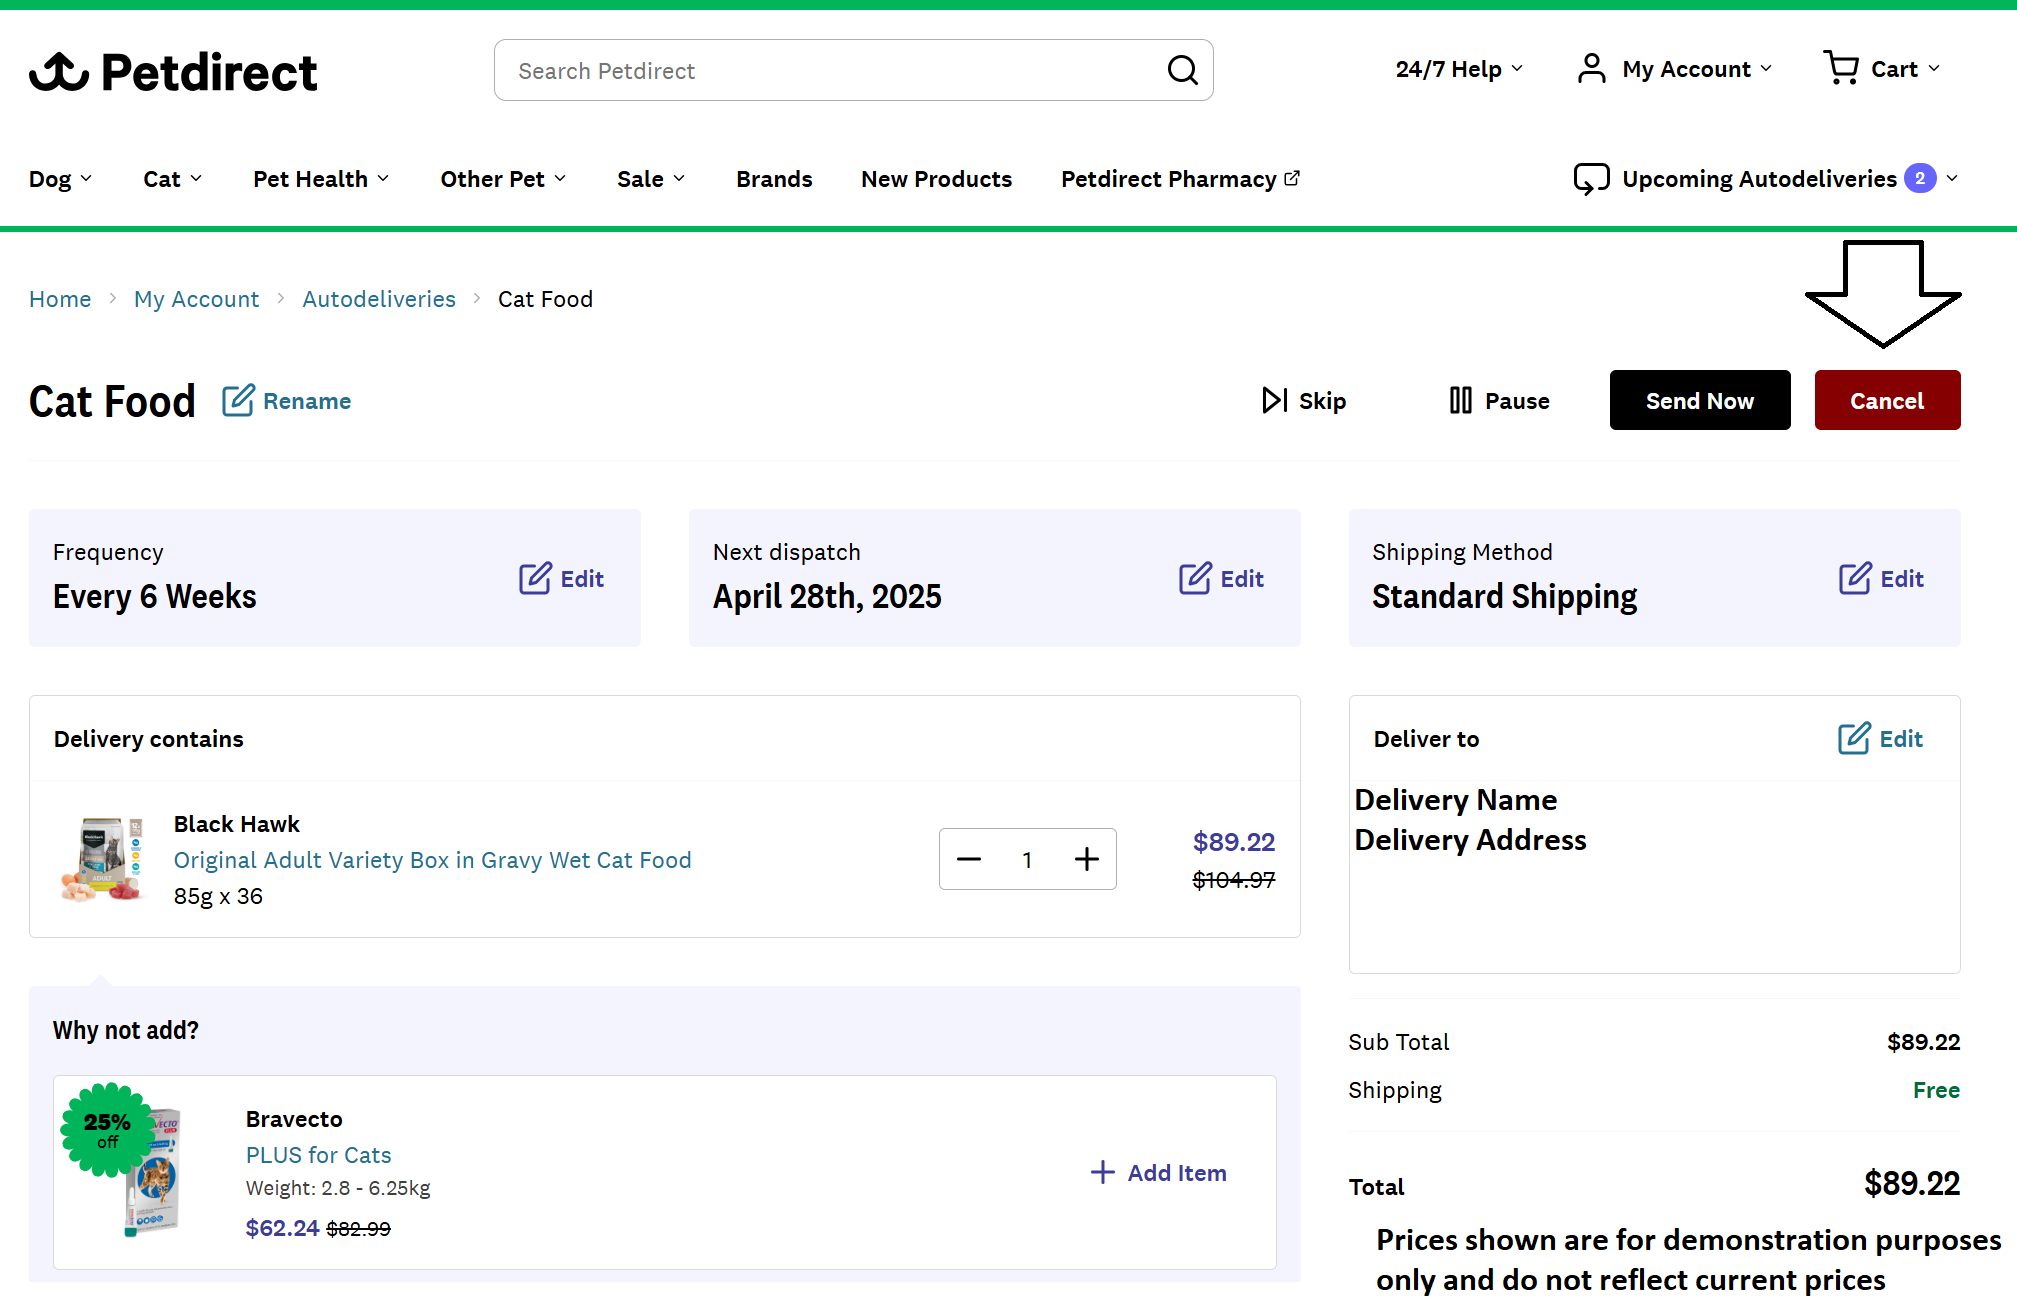Screen dimensions: 2017x1311
Task: Click the Pause text label
Action: [1517, 401]
